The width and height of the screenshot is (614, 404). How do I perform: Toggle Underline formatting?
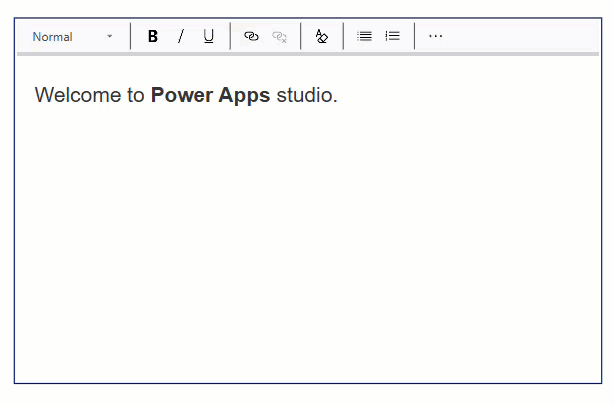click(208, 36)
